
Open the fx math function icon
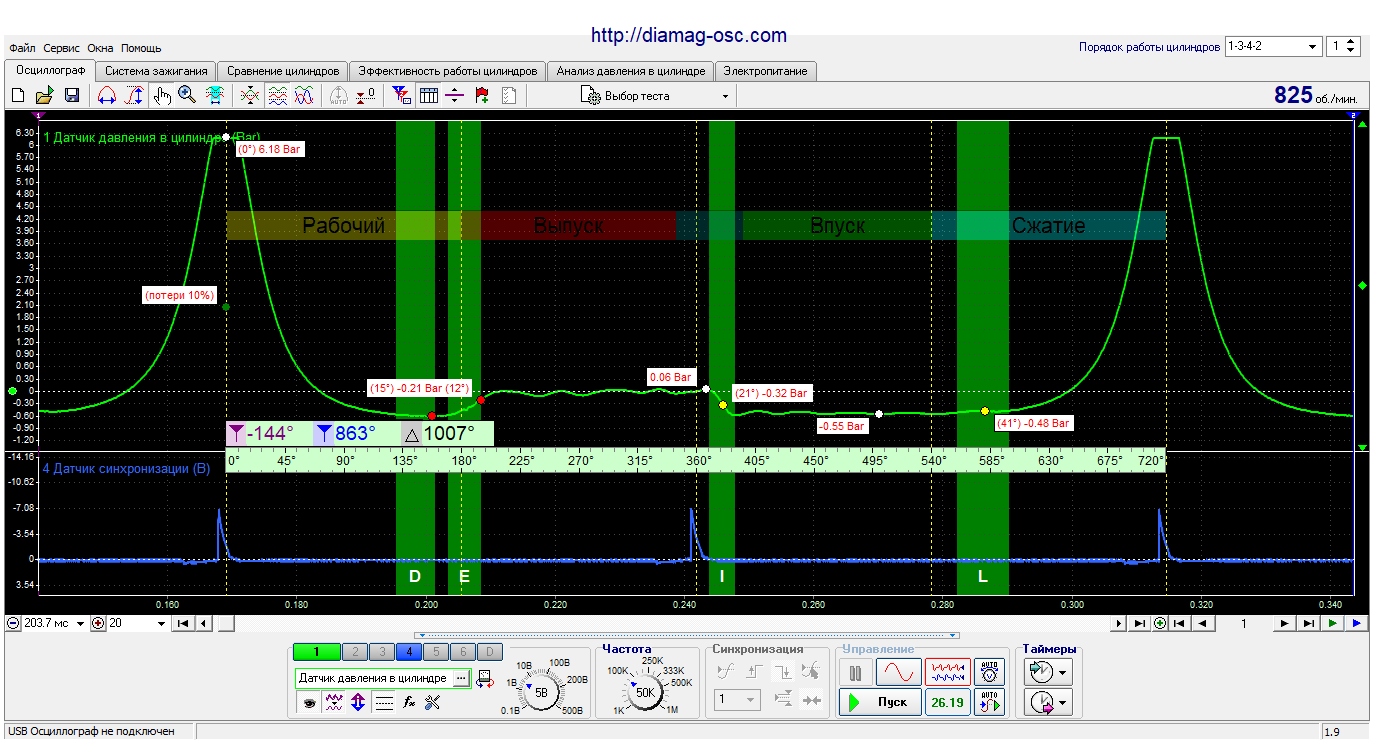pyautogui.click(x=409, y=703)
